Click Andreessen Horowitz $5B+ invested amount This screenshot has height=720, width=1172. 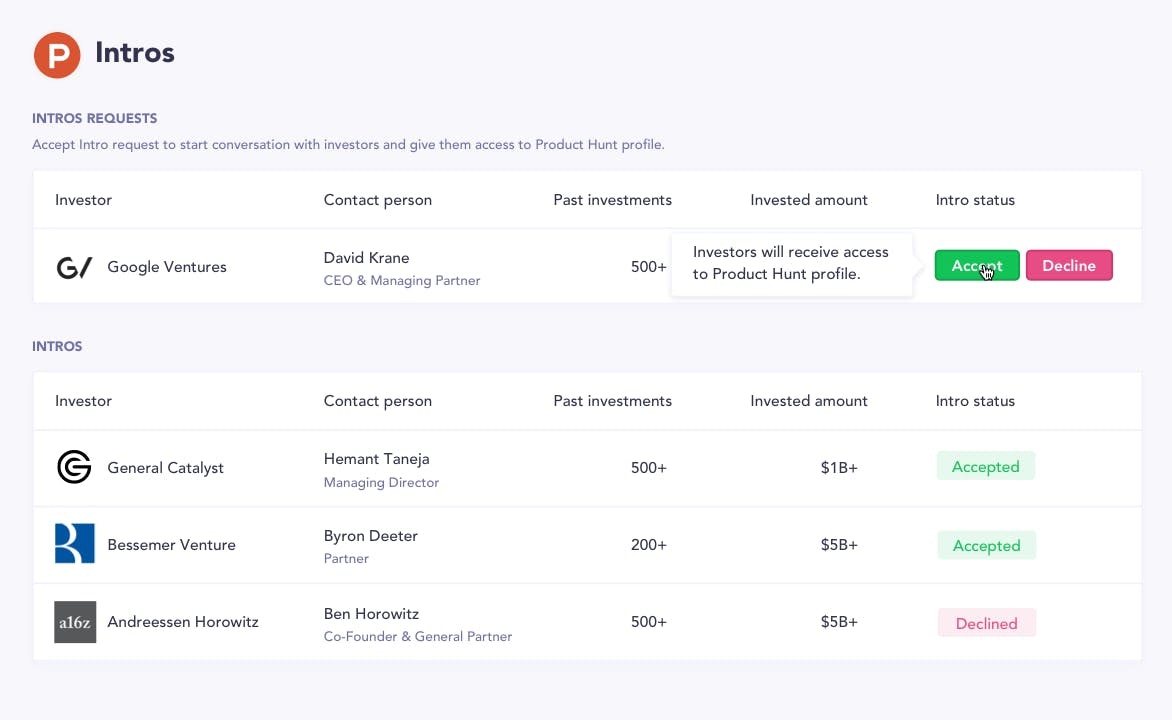[x=839, y=622]
